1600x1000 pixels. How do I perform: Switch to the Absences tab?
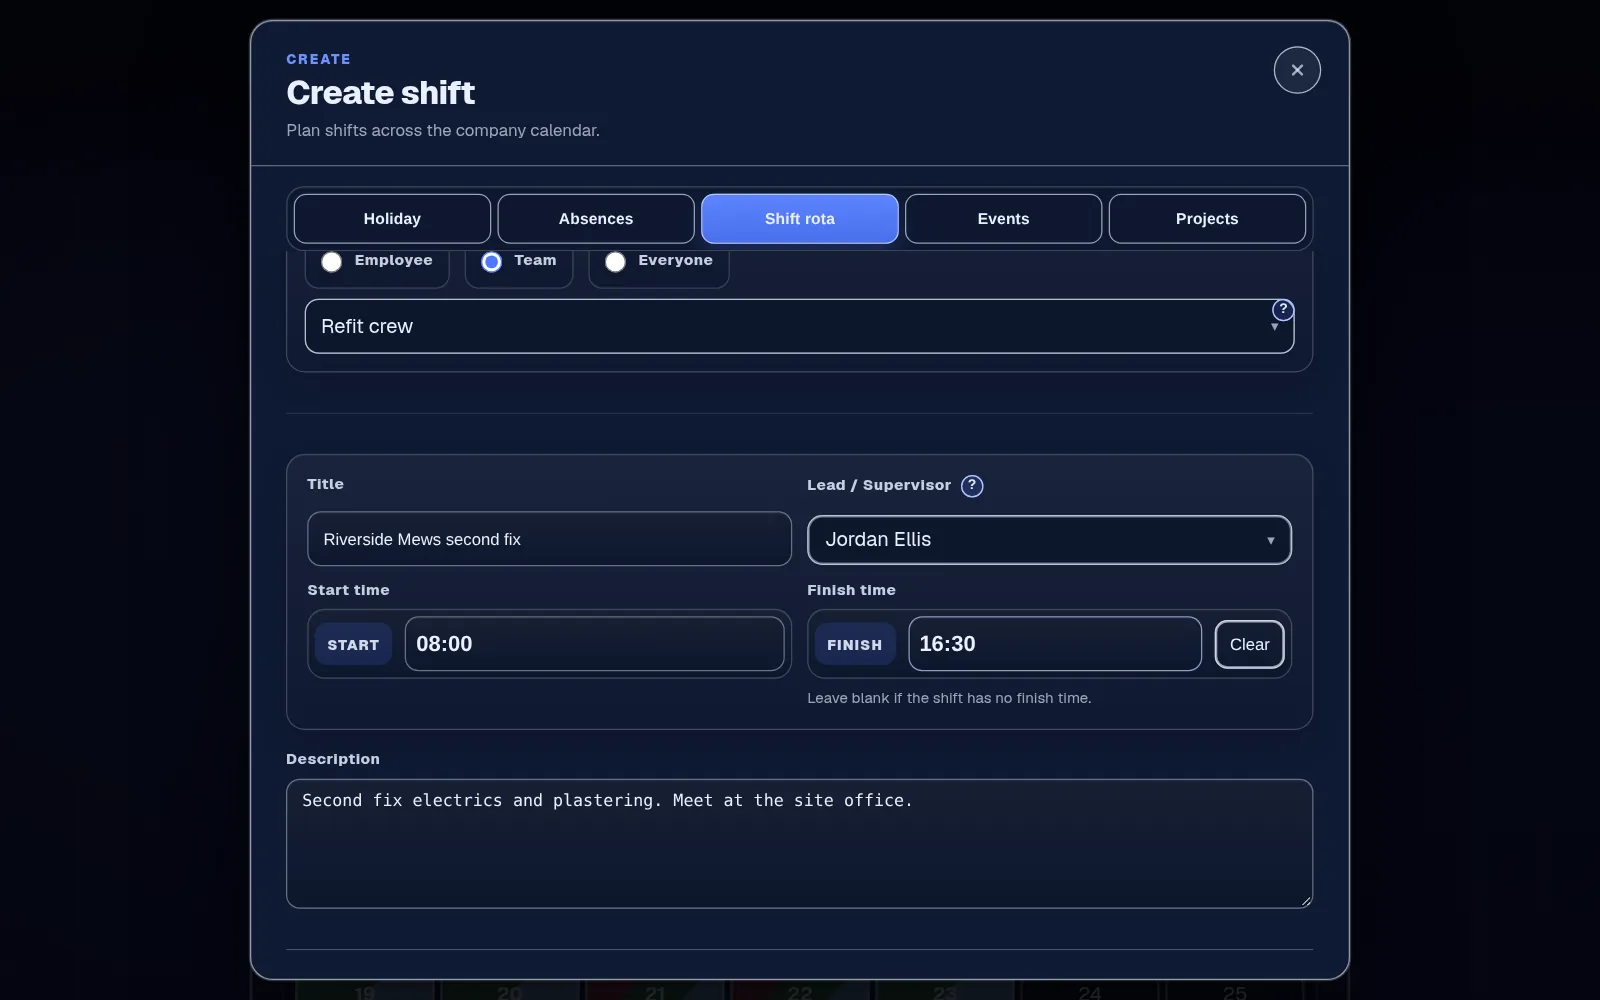[596, 219]
